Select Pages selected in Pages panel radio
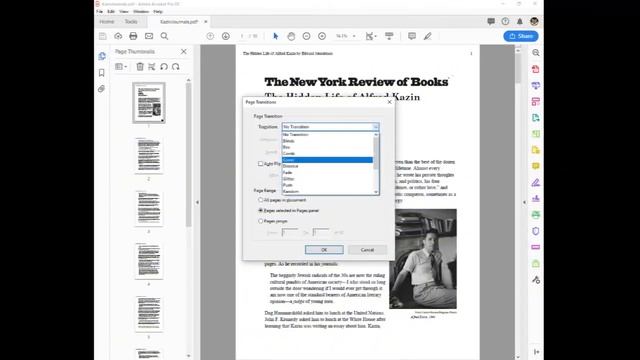The height and width of the screenshot is (360, 640). click(260, 211)
